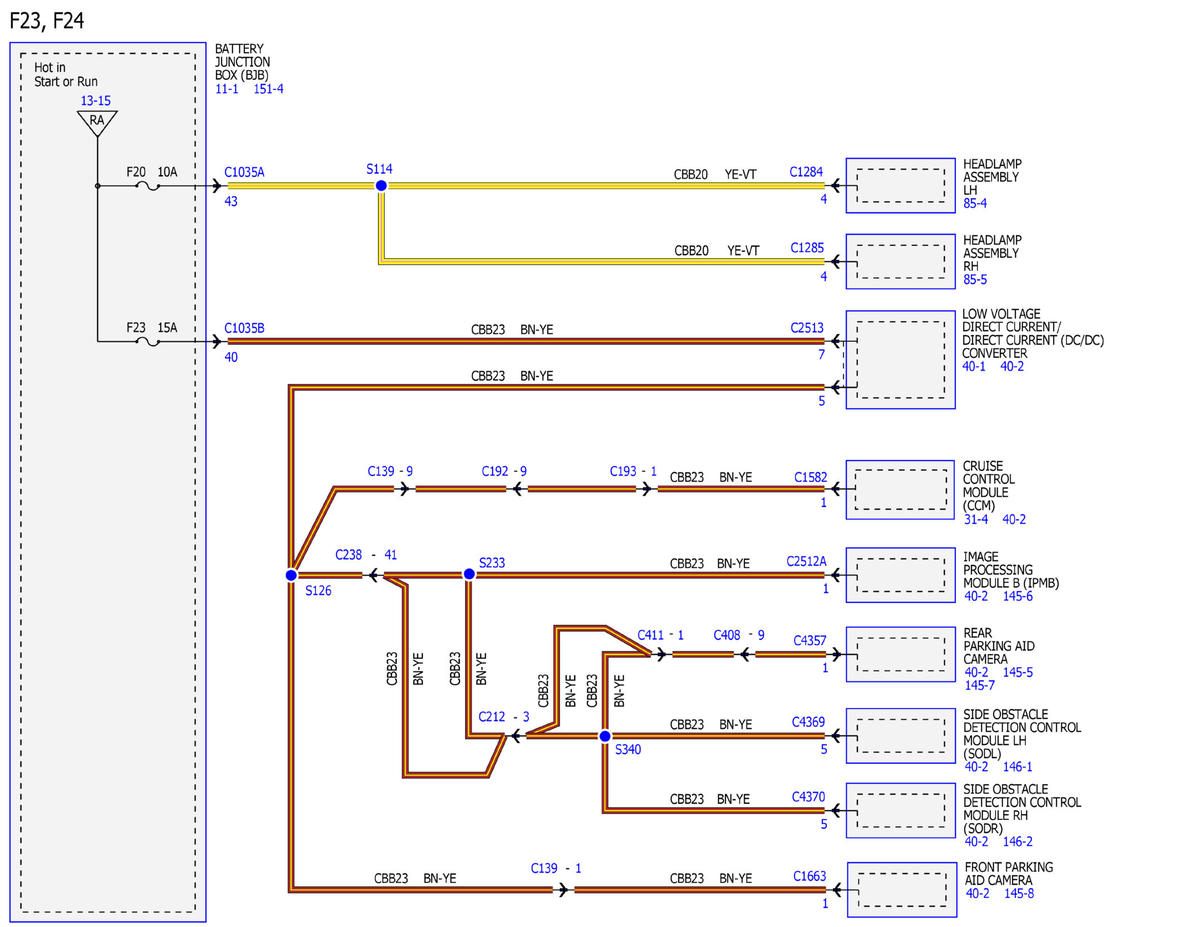1200x927 pixels.
Task: Select the blue splice dot at S340
Action: [x=604, y=736]
